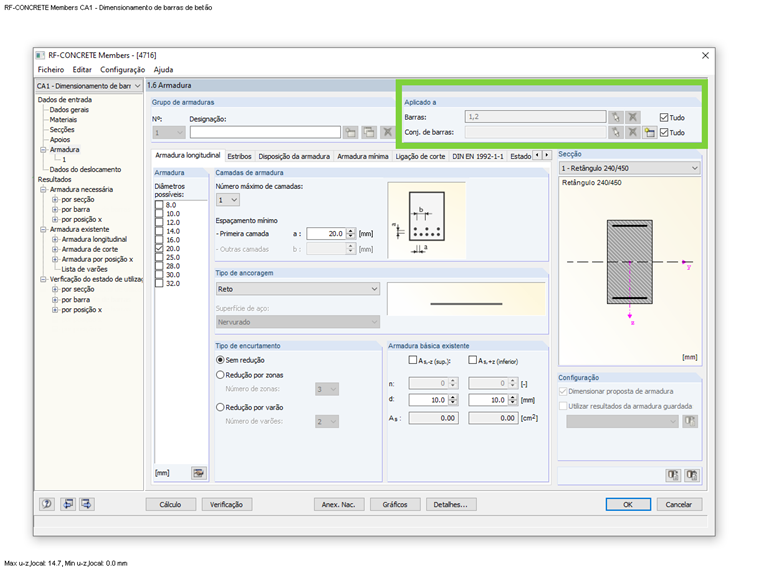Click the delete icon beside the Barras field
Viewport: 760px width, 570px height.
pos(633,117)
